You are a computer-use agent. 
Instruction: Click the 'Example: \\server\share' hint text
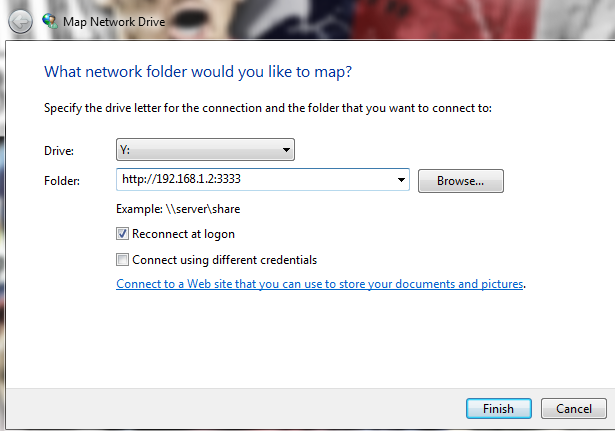176,209
